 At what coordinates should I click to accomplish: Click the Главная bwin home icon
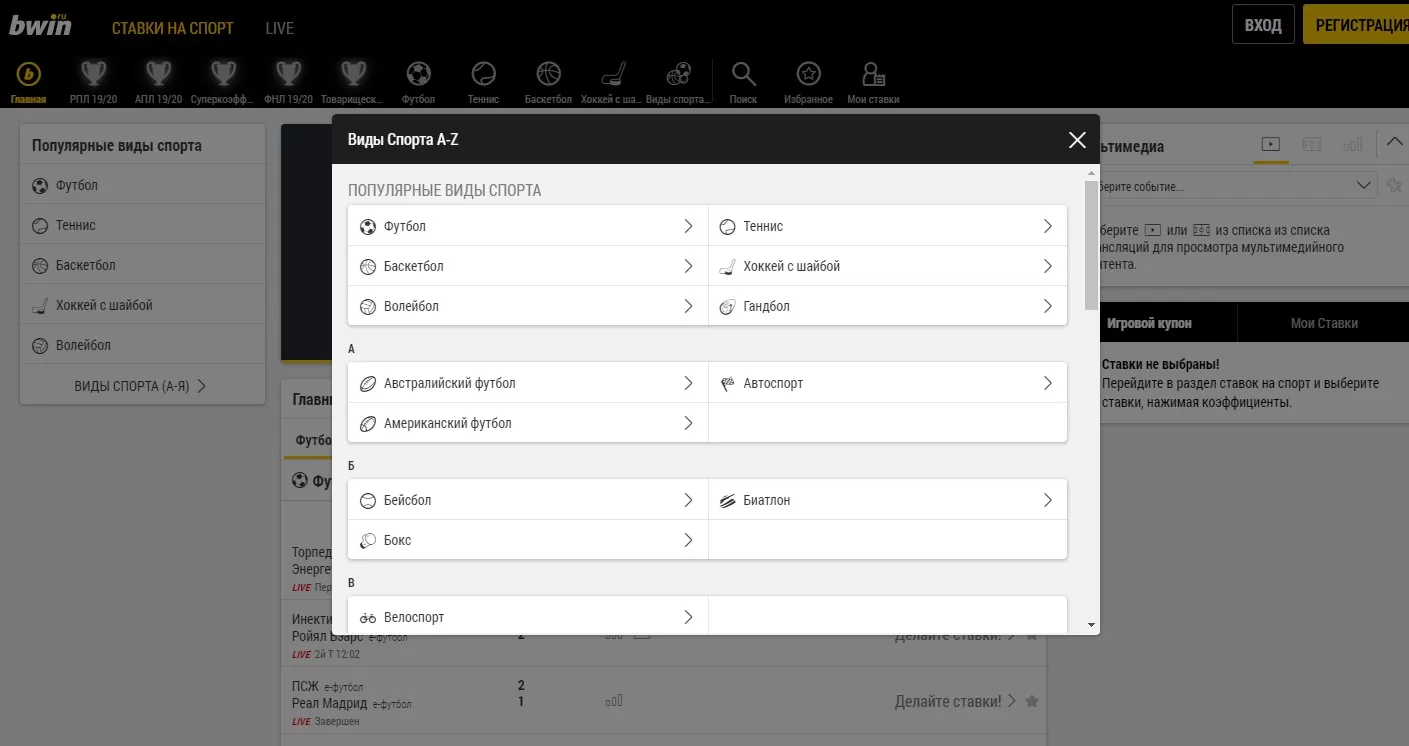point(29,75)
